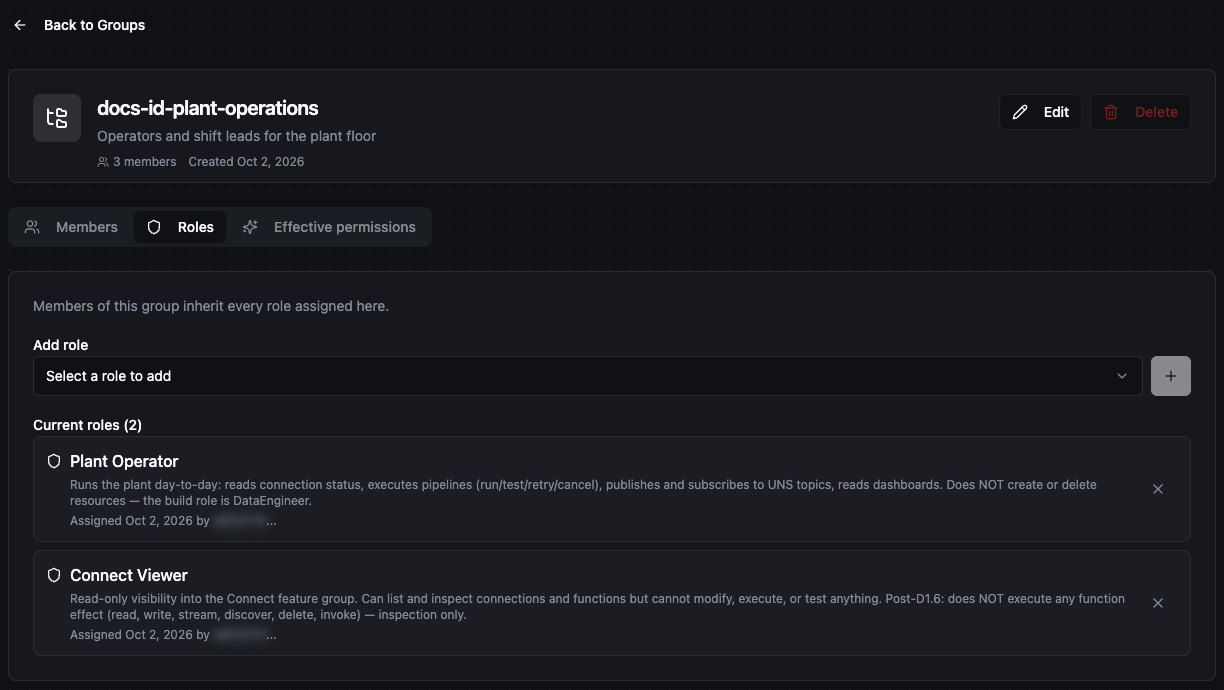Click the inherit every role notice text
Image resolution: width=1224 pixels, height=690 pixels.
[211, 306]
